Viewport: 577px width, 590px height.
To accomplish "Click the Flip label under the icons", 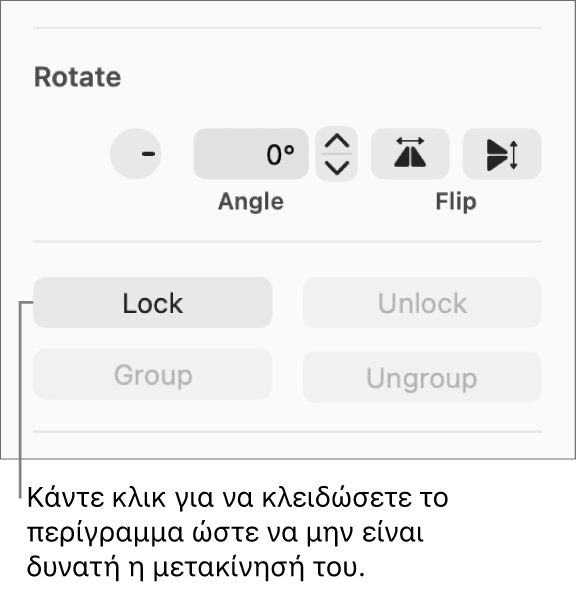I will [x=456, y=202].
